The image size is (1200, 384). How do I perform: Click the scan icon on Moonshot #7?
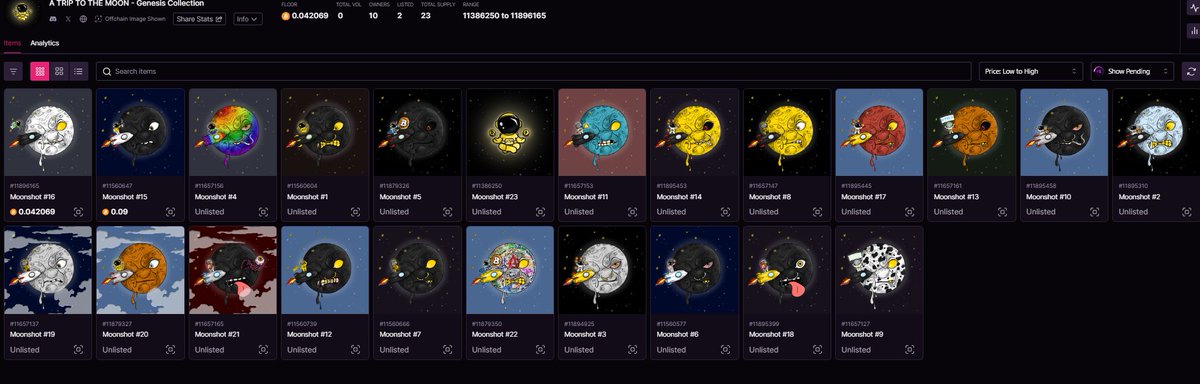447,350
